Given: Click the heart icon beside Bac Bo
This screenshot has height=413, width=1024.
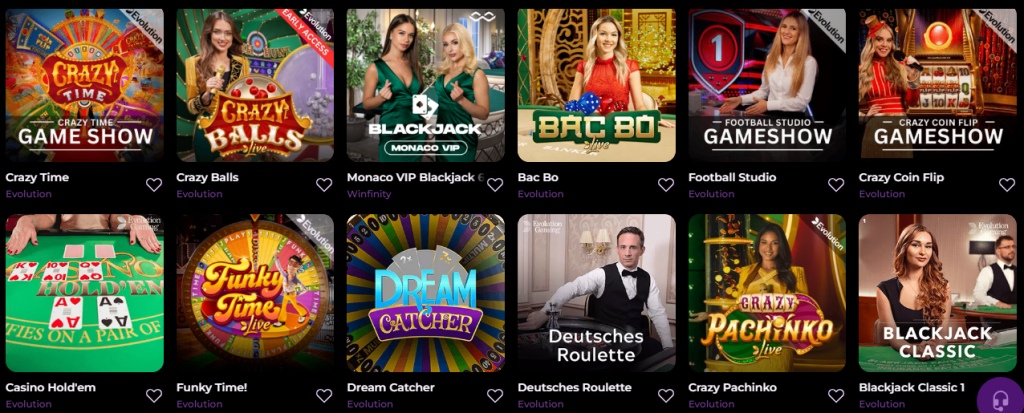Looking at the screenshot, I should (x=665, y=185).
